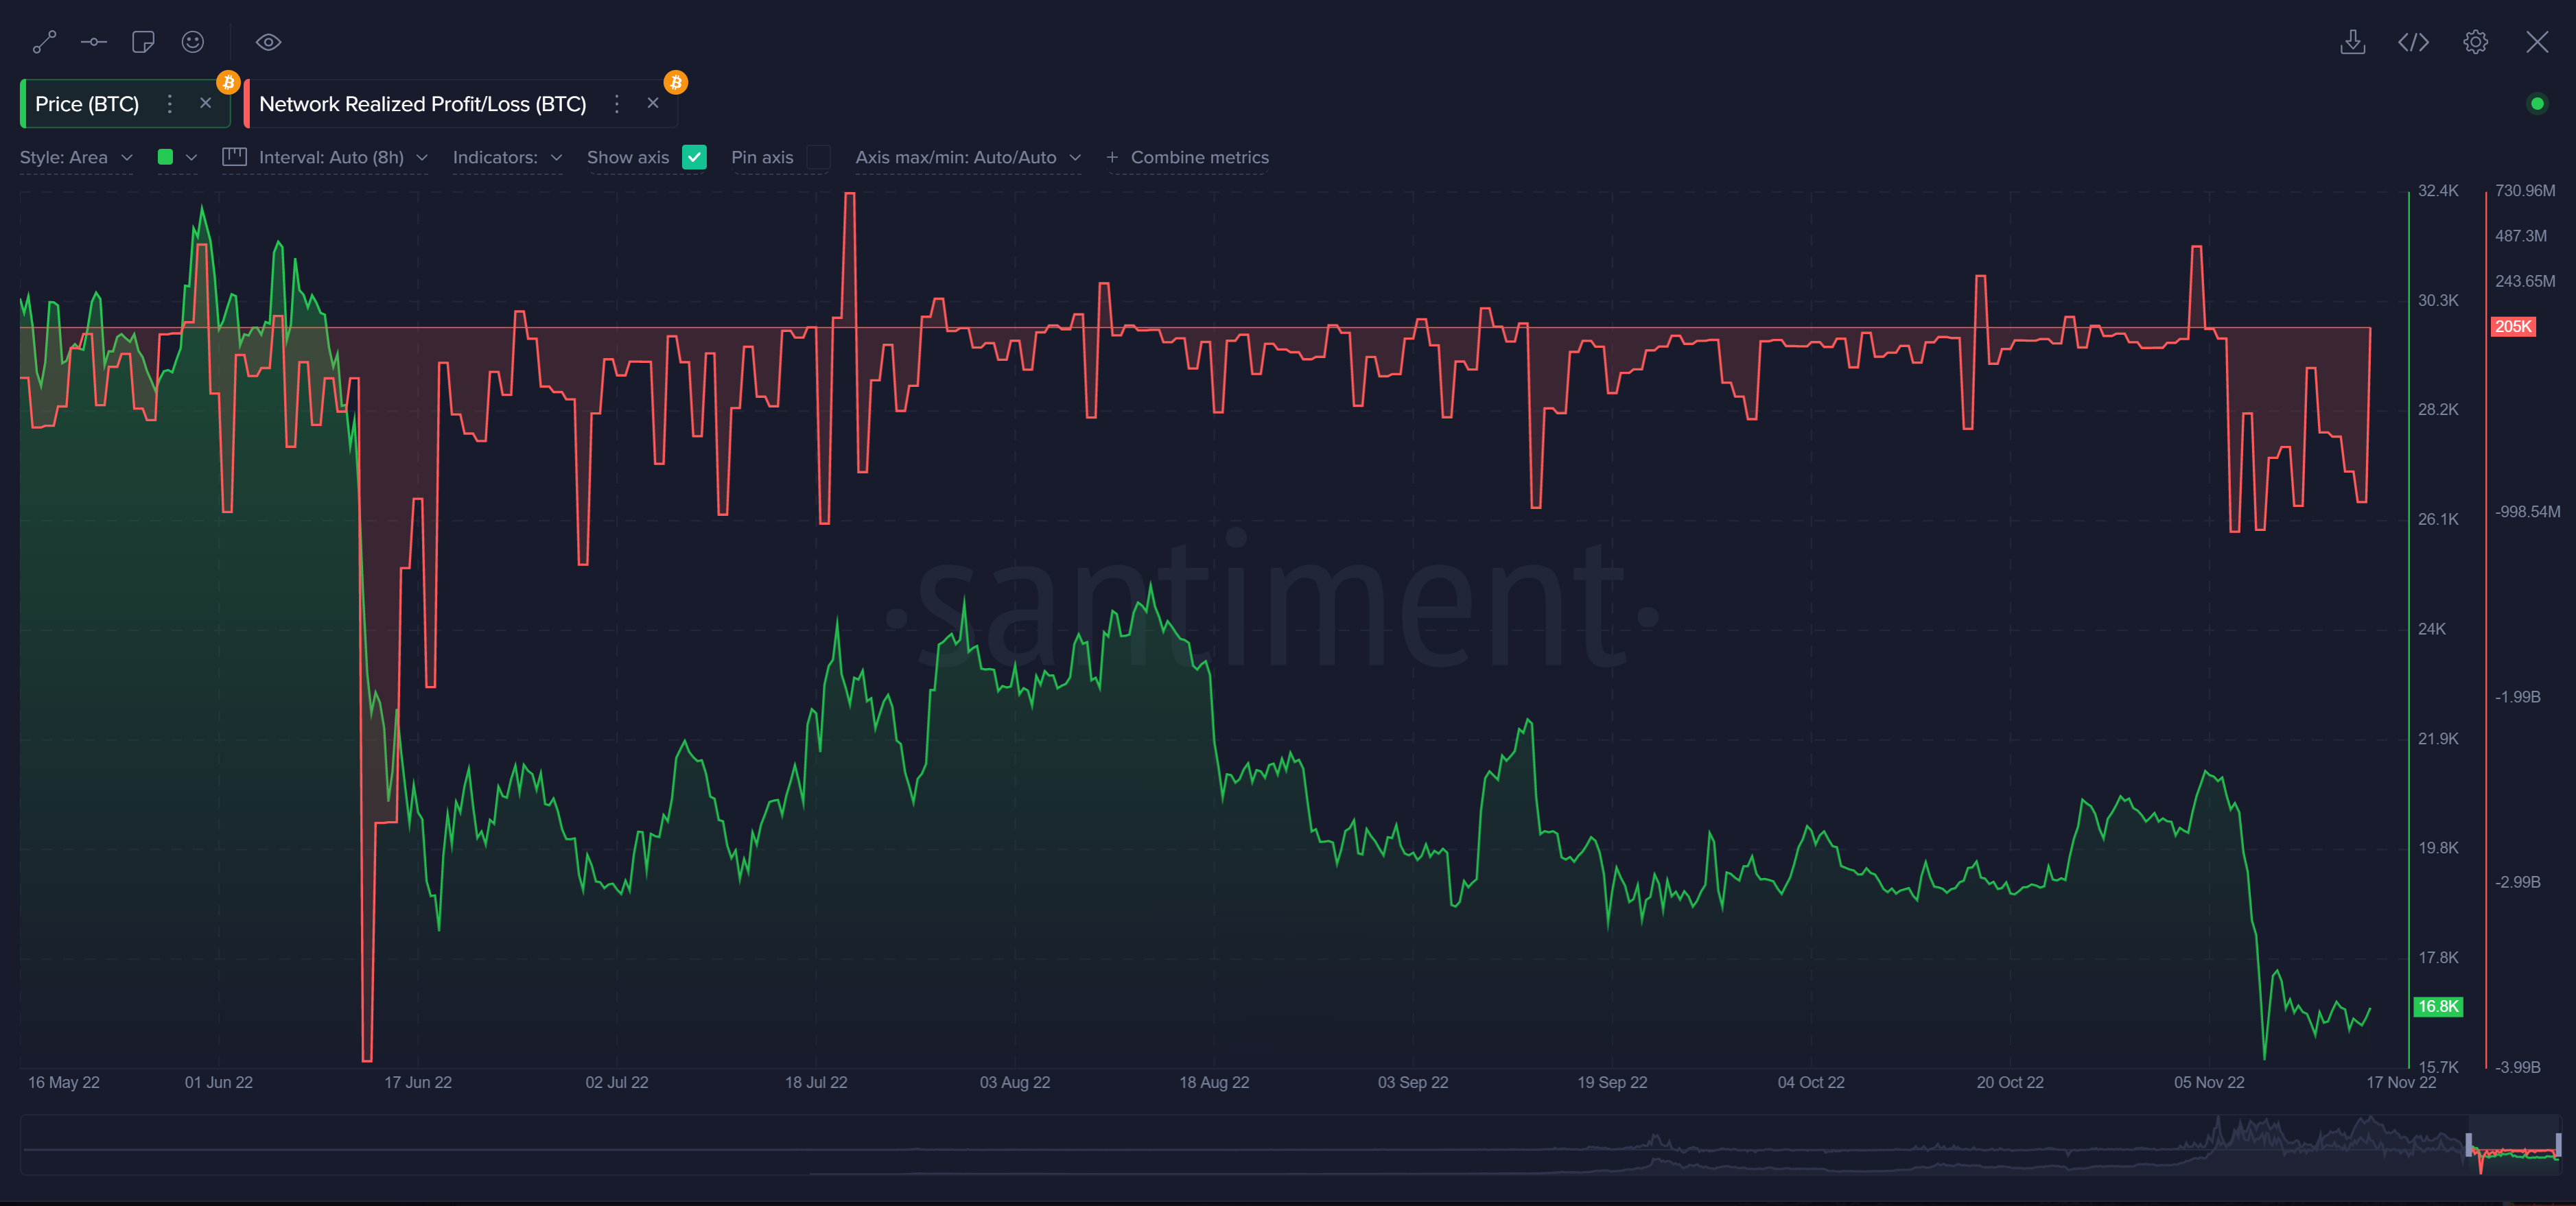
Task: Open the embed code icon
Action: coord(2413,42)
